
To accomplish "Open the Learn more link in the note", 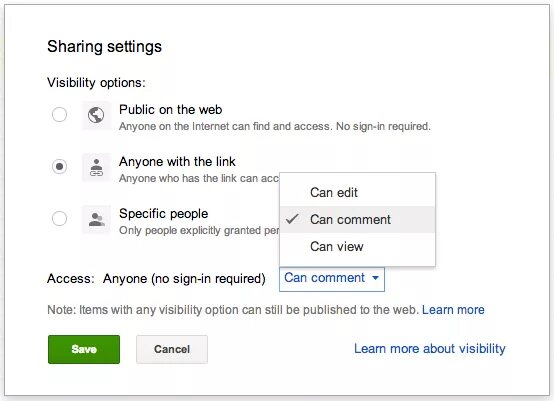I will tap(453, 310).
